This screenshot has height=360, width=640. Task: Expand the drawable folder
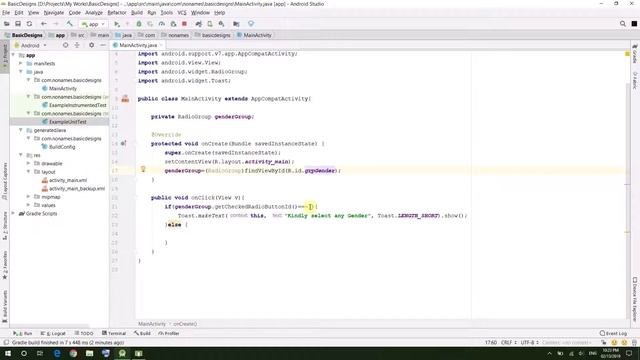pyautogui.click(x=29, y=163)
